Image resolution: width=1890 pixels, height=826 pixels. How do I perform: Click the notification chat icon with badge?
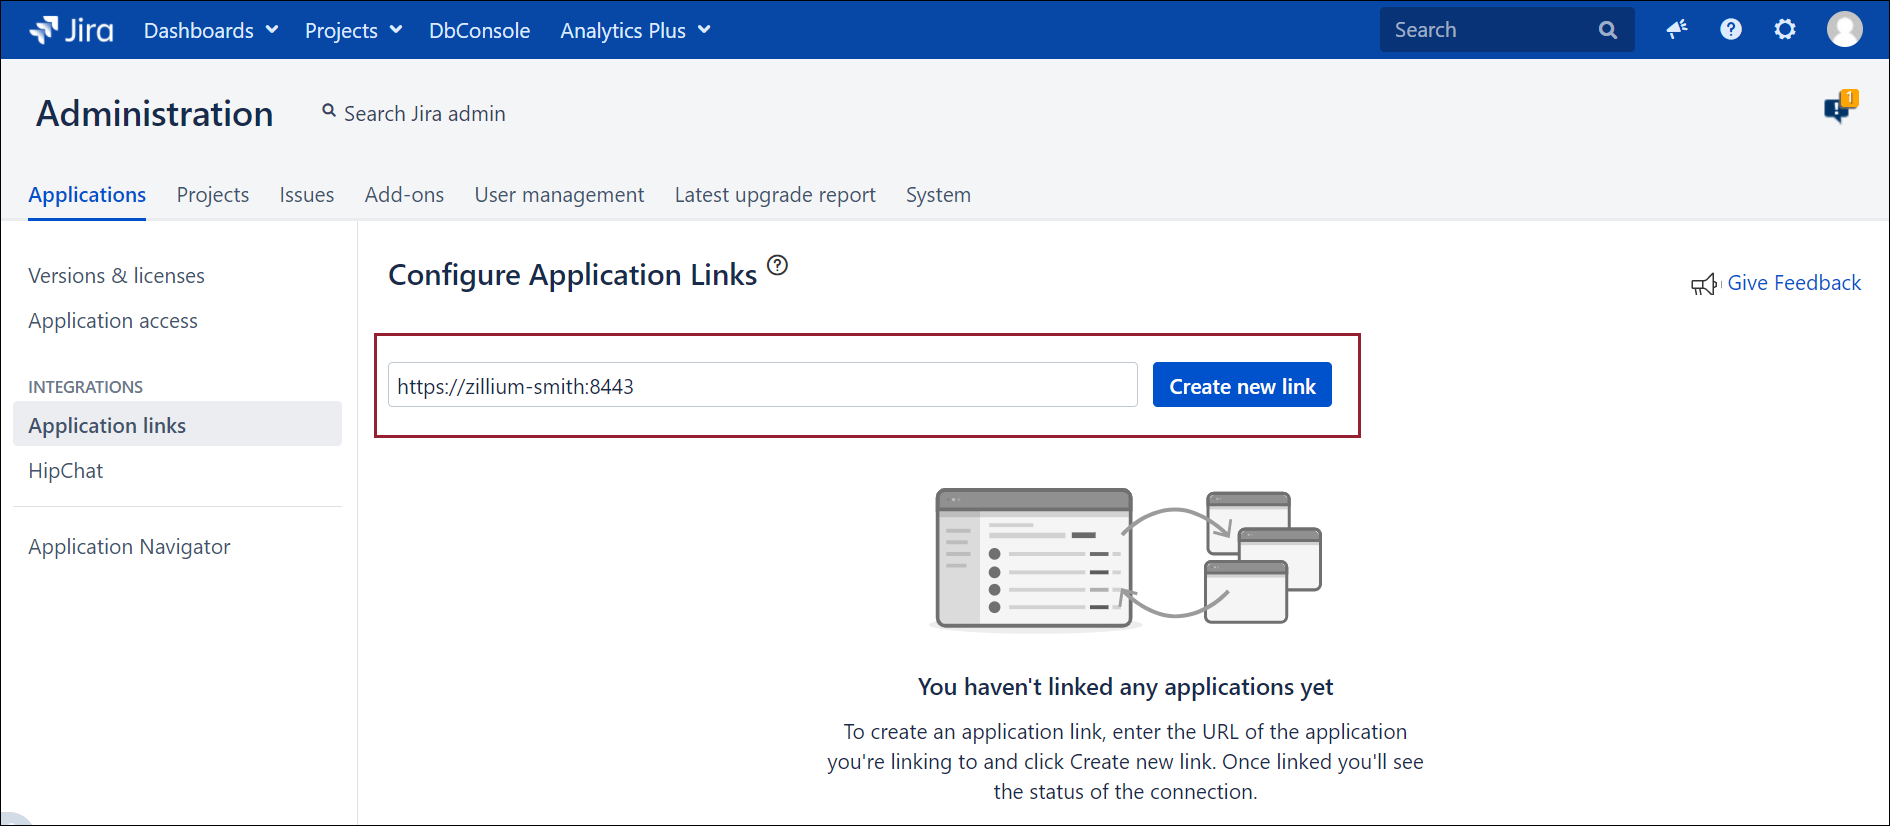pos(1838,107)
